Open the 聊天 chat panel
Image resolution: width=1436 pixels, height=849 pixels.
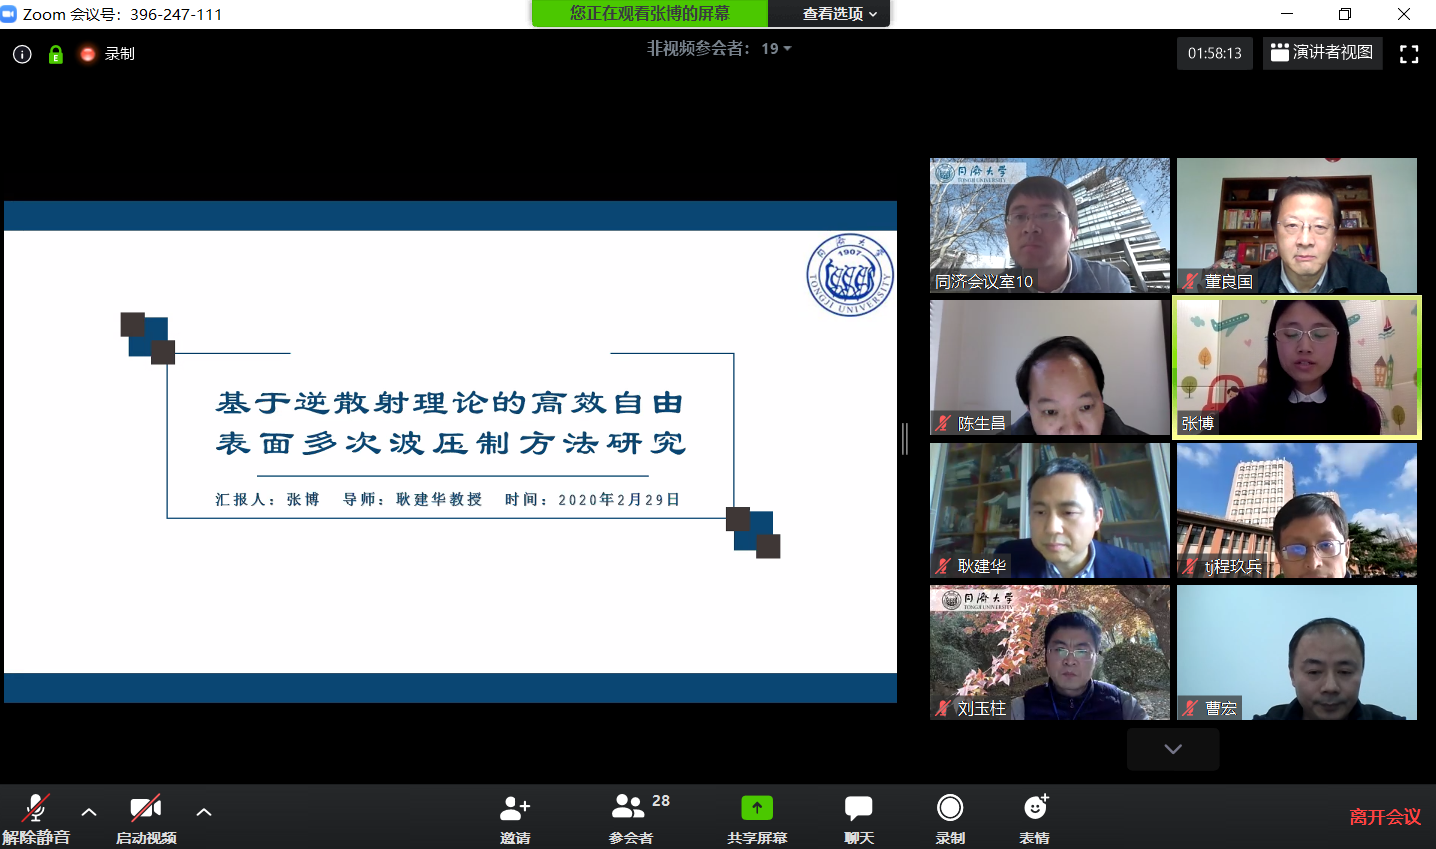pos(858,817)
